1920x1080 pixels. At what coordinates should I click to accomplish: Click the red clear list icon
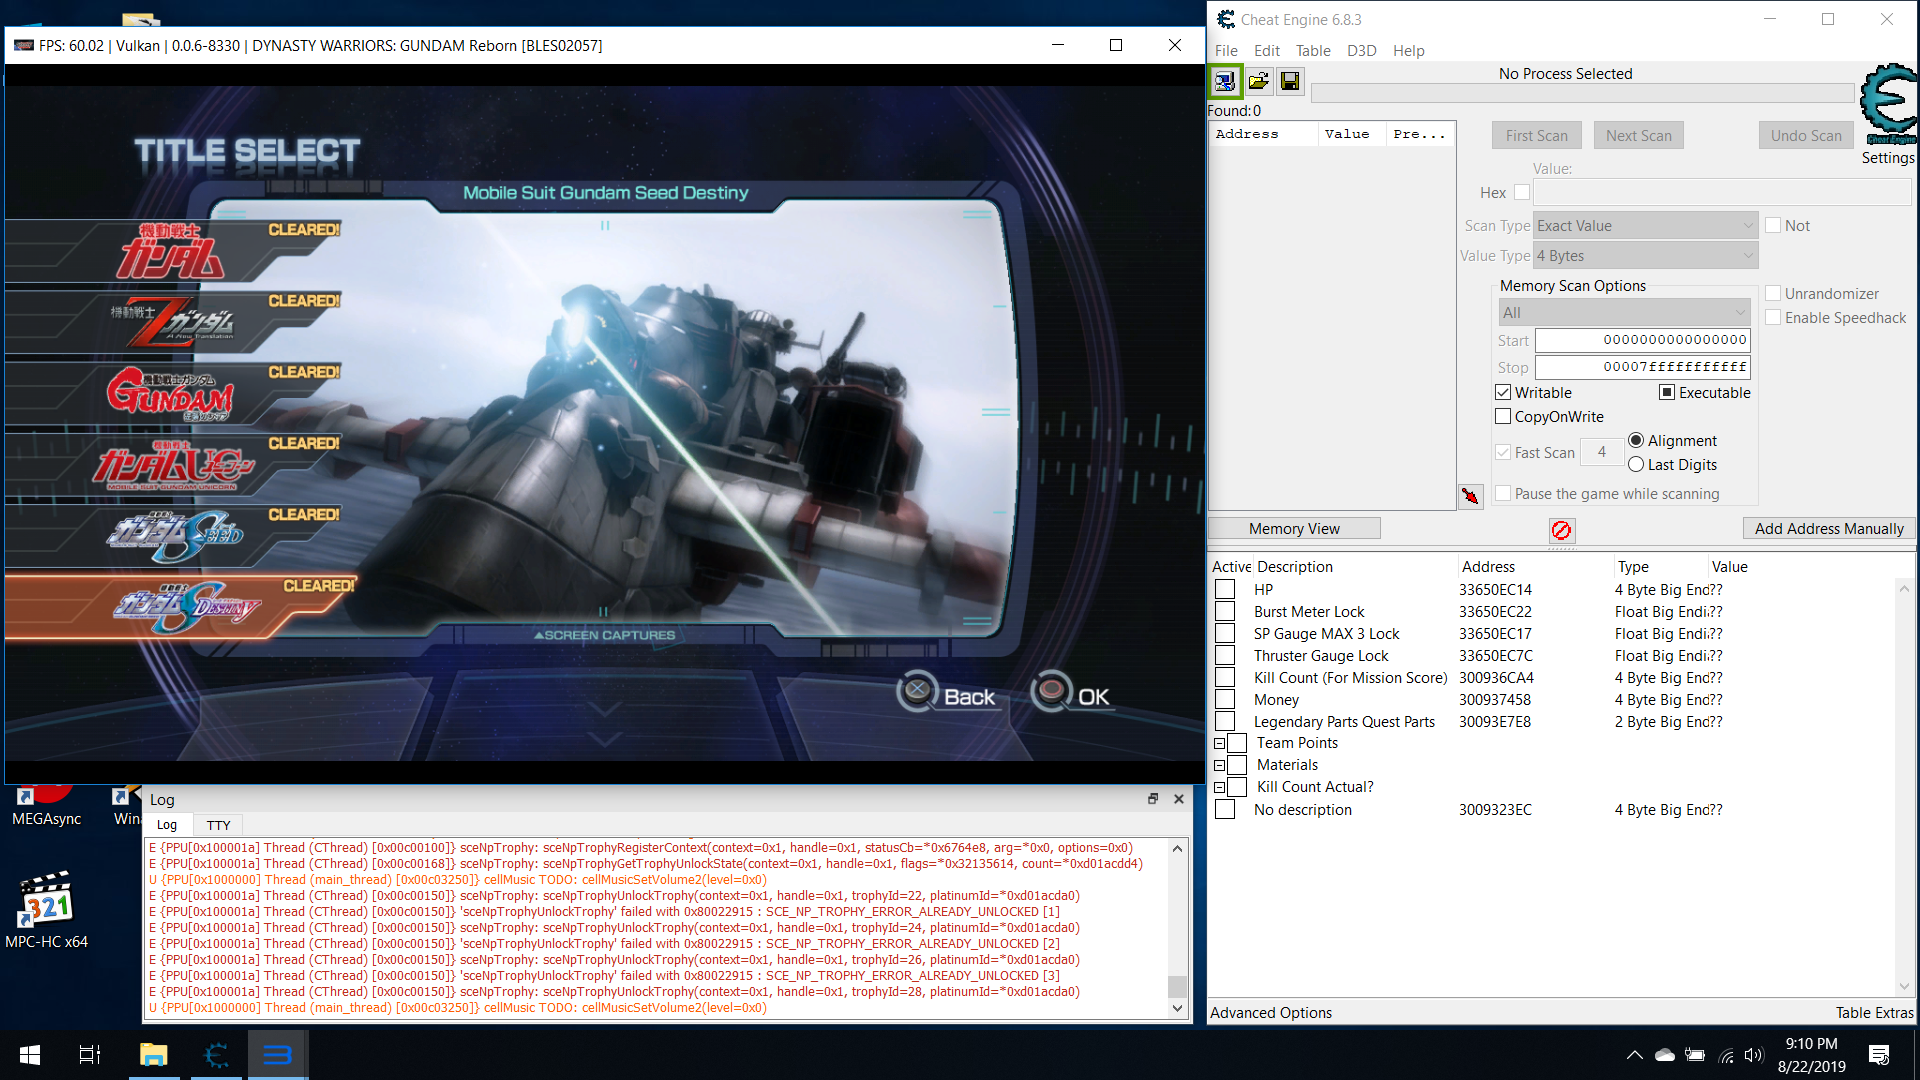pyautogui.click(x=1561, y=530)
